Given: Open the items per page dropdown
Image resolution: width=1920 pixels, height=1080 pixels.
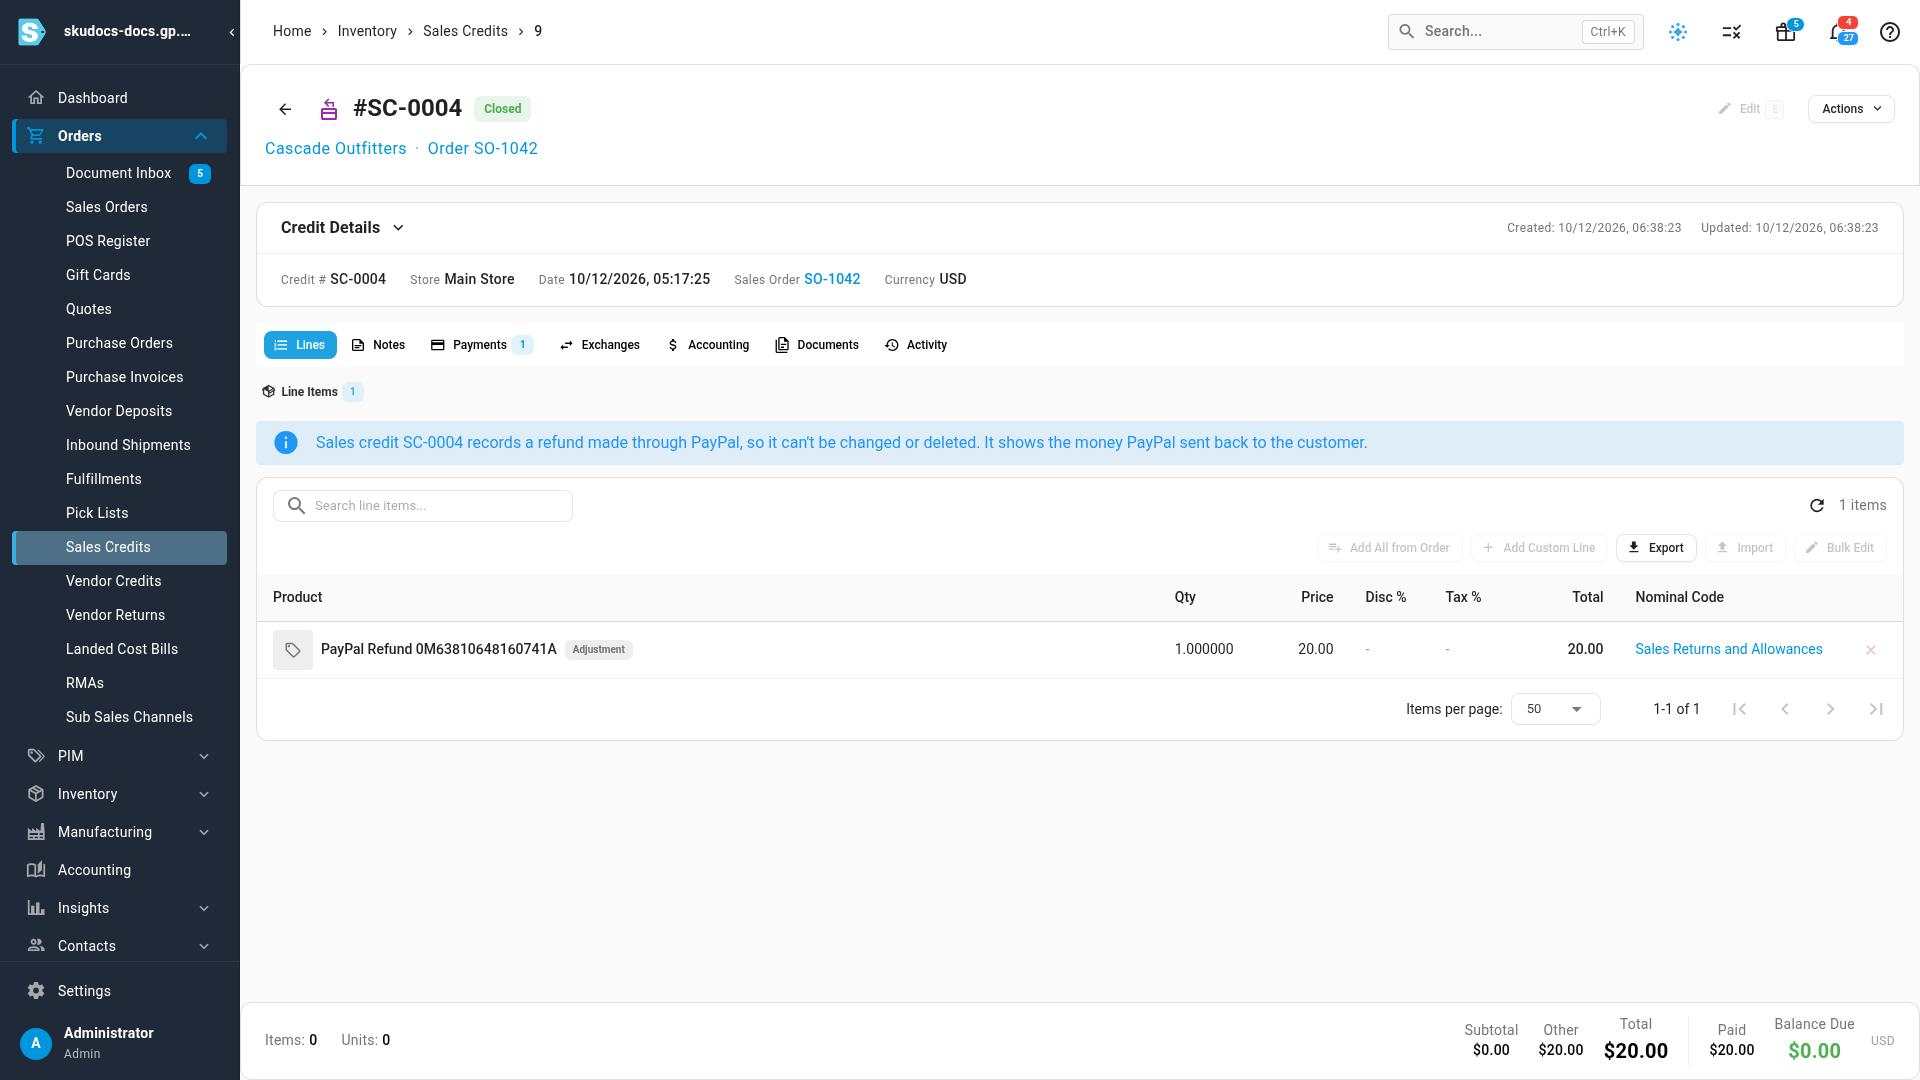Looking at the screenshot, I should click(1555, 709).
